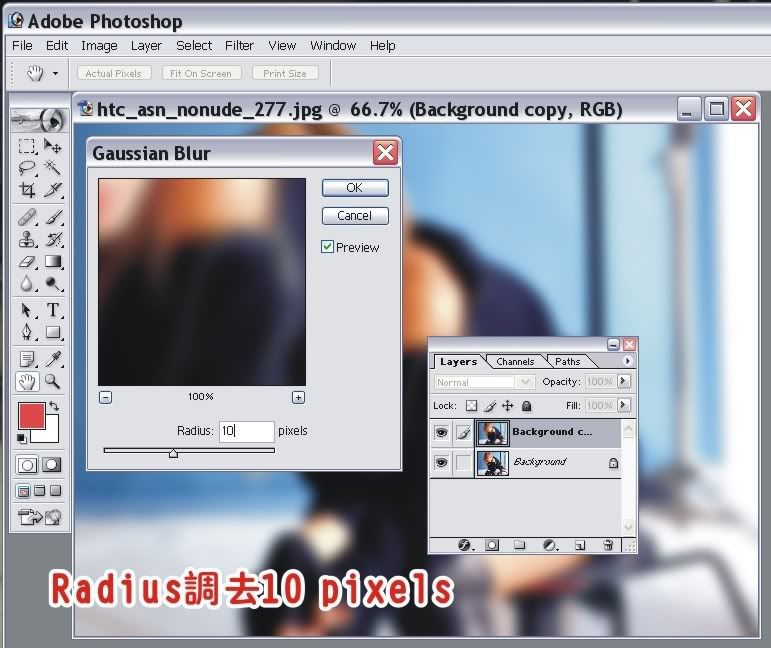
Task: Create a new layer set folder
Action: [520, 545]
